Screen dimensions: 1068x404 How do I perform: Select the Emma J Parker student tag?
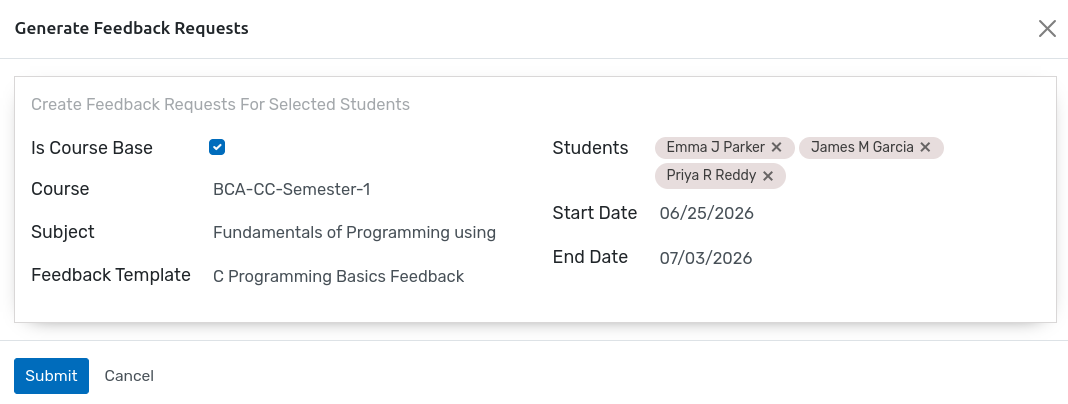click(x=715, y=147)
